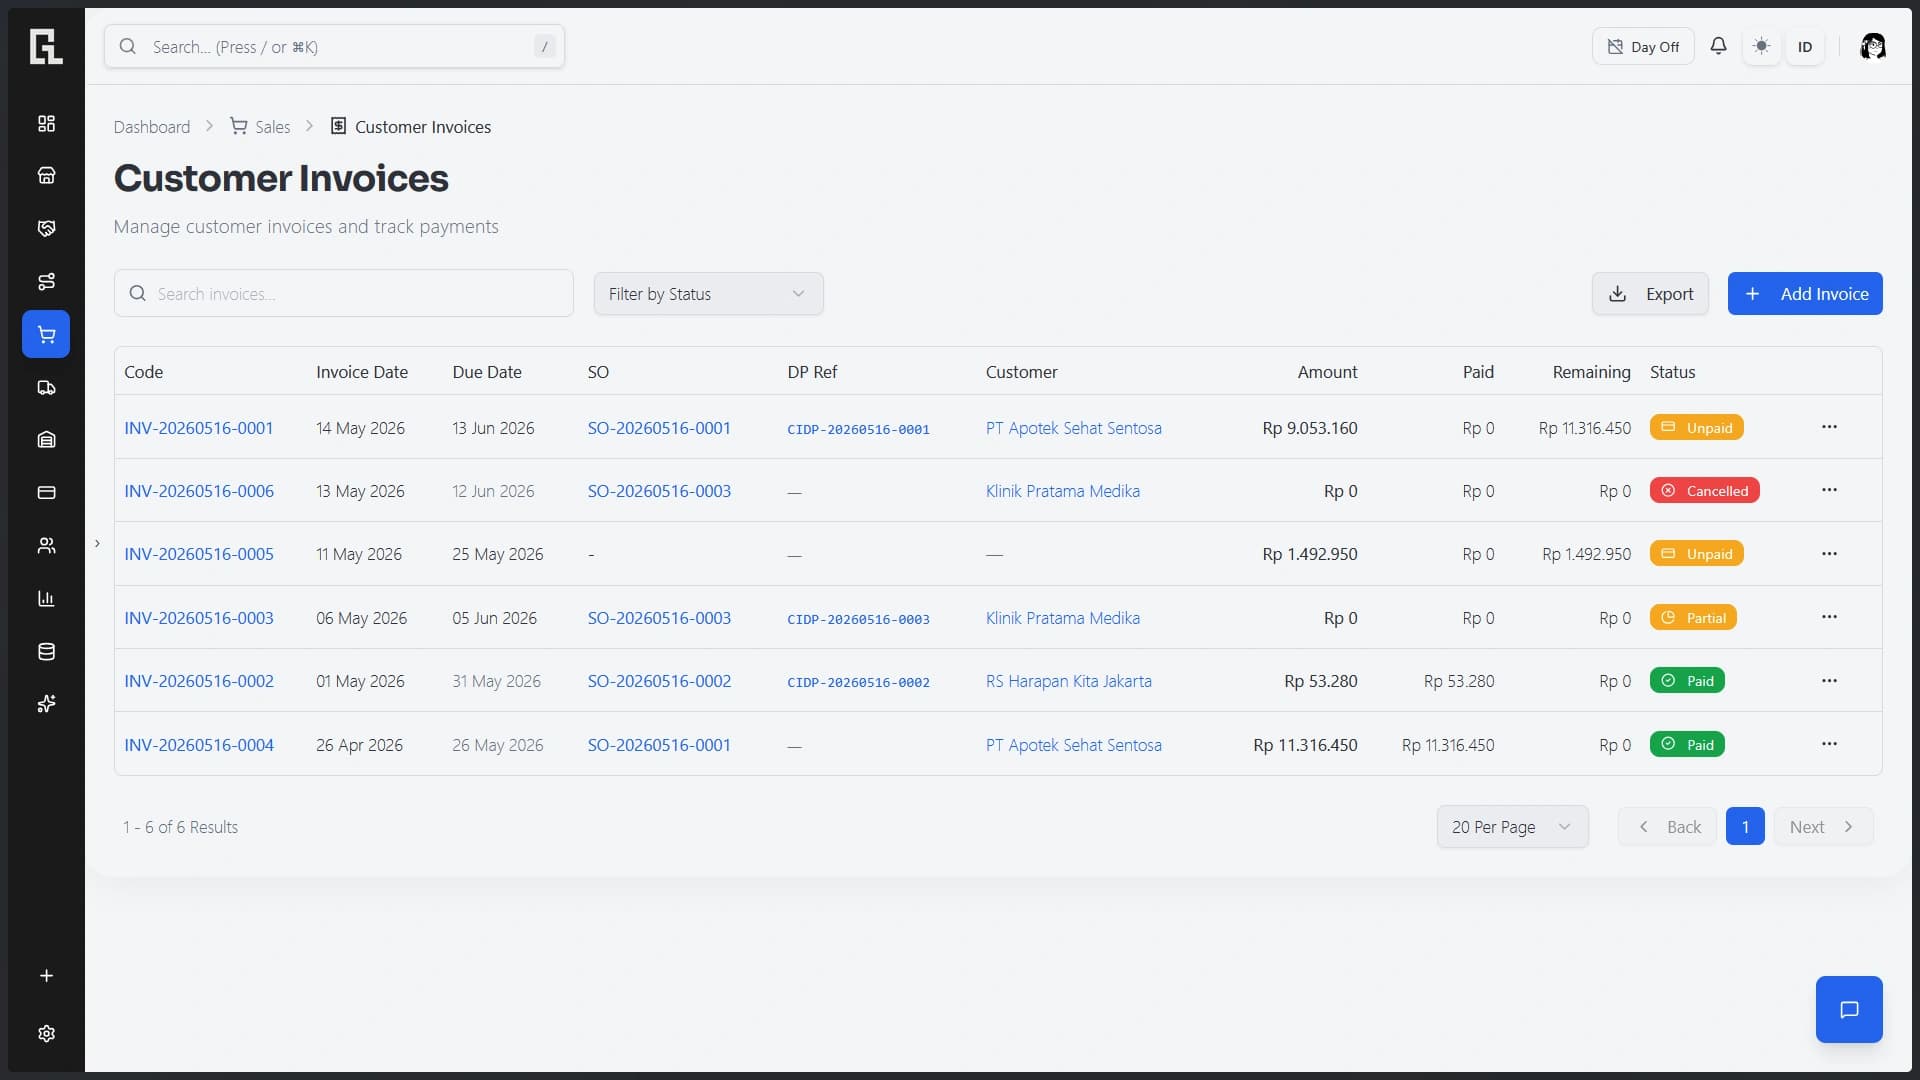This screenshot has height=1080, width=1920.
Task: Open the store icon in sidebar
Action: click(x=46, y=175)
